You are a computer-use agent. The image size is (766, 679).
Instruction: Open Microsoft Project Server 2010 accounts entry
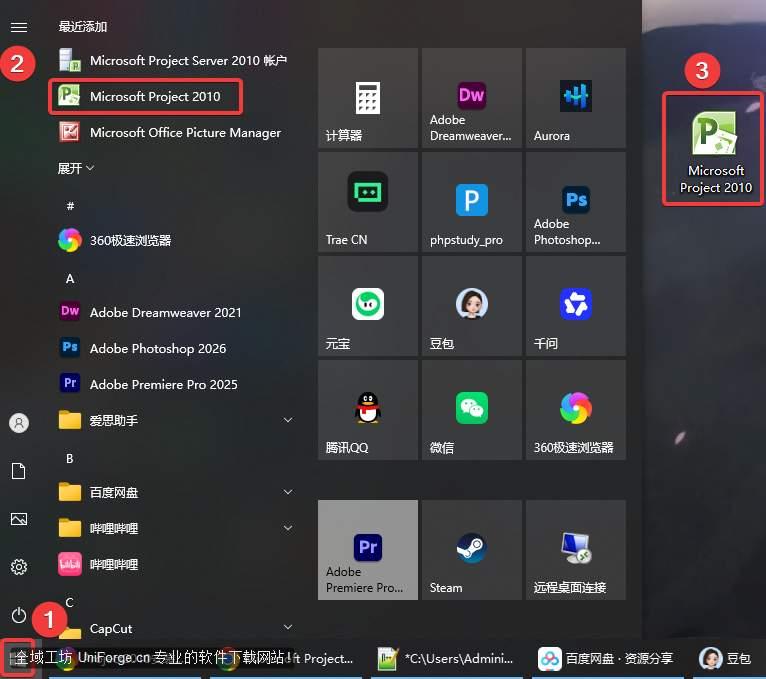[173, 61]
